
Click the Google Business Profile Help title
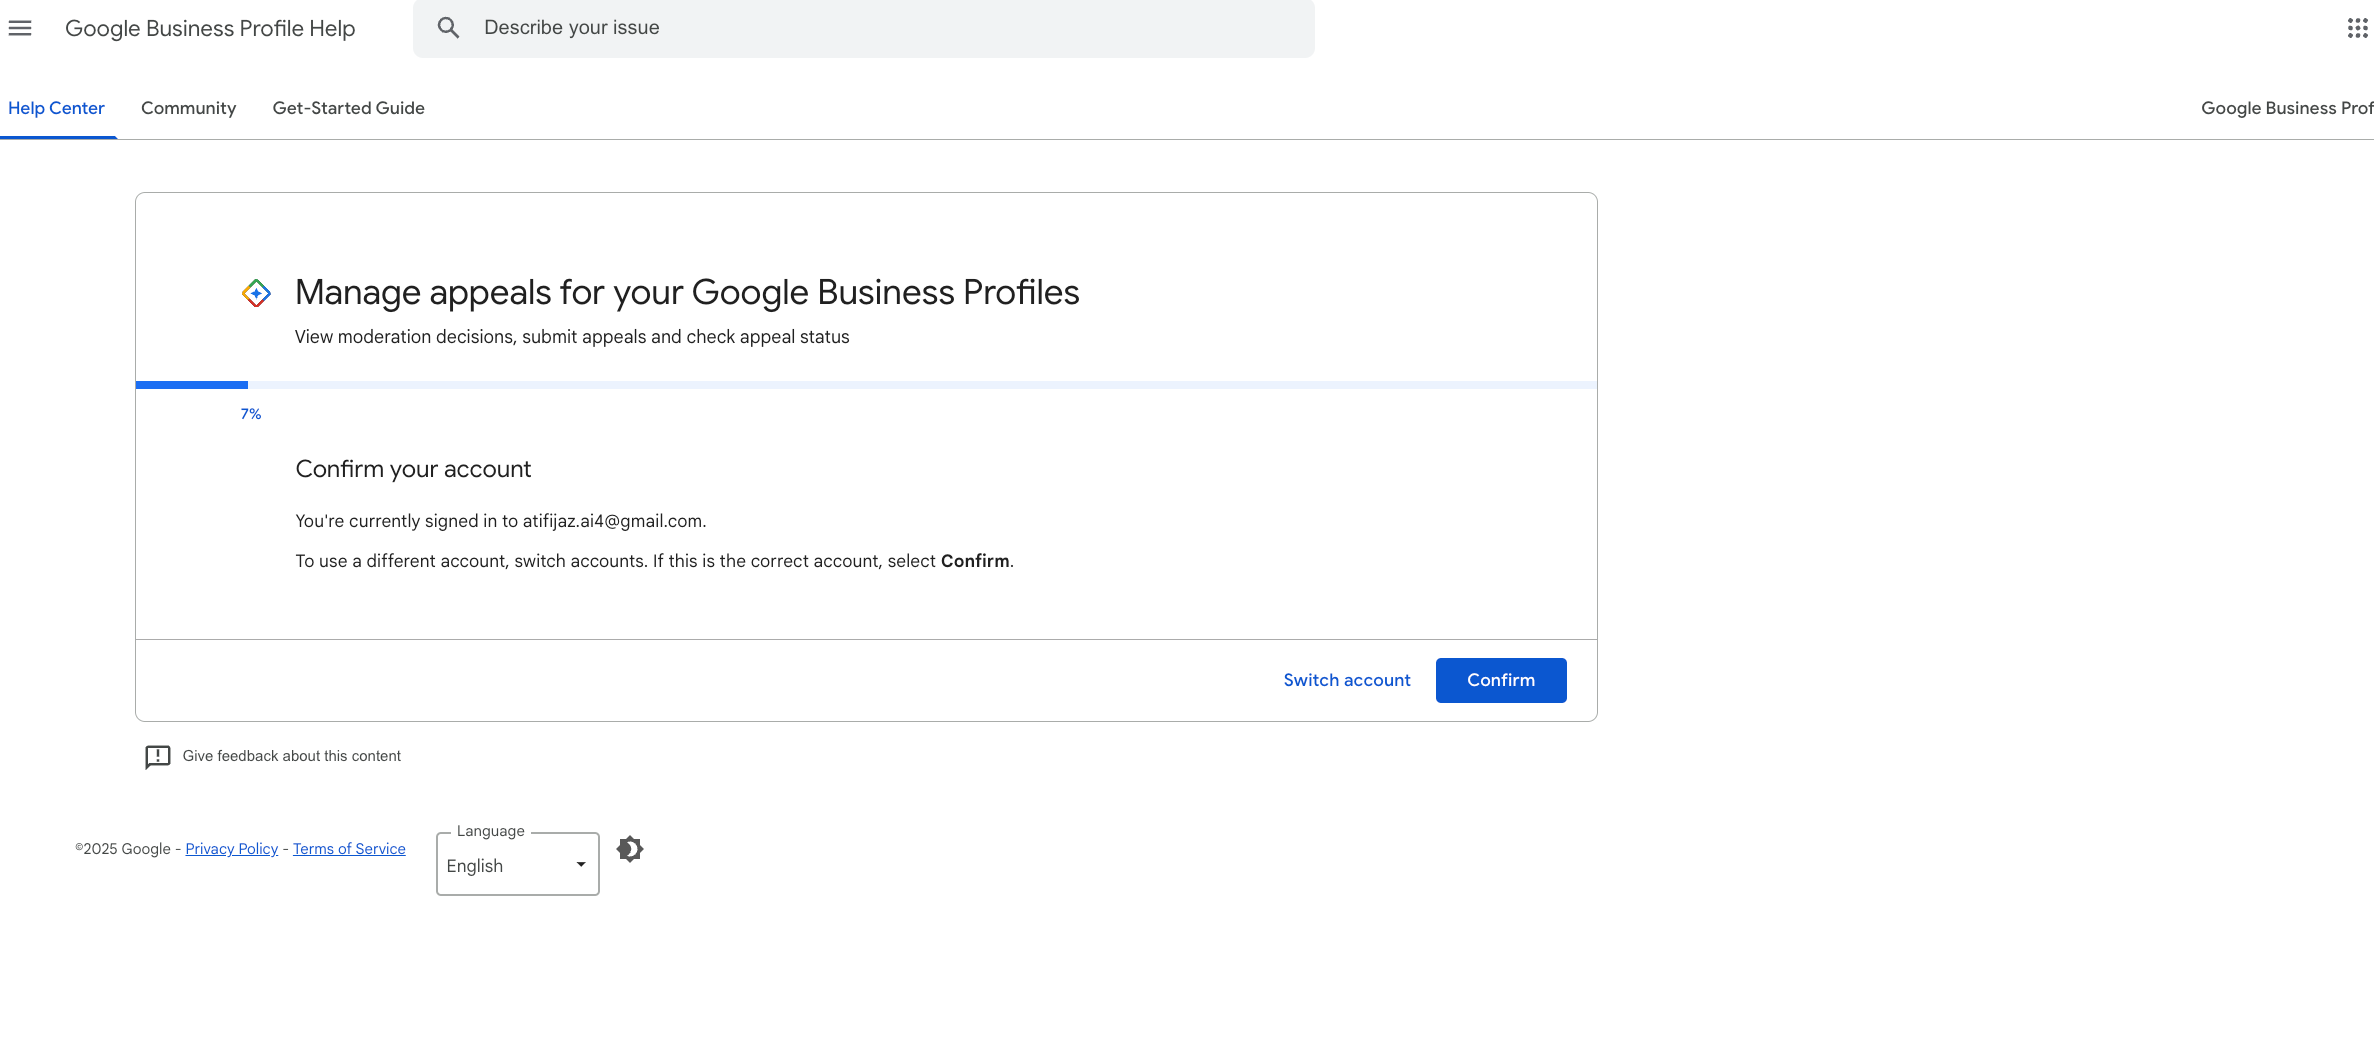click(x=210, y=28)
